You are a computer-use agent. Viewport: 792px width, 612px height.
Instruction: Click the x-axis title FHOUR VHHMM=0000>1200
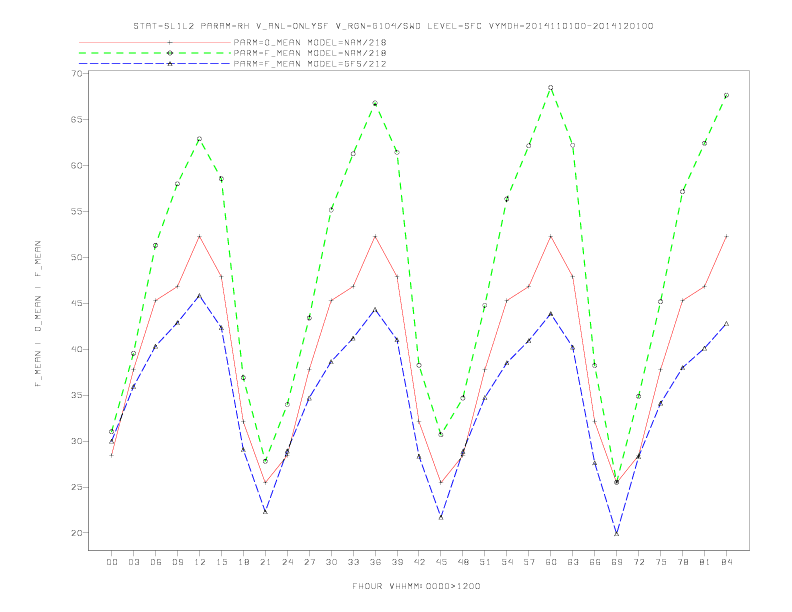pos(416,586)
